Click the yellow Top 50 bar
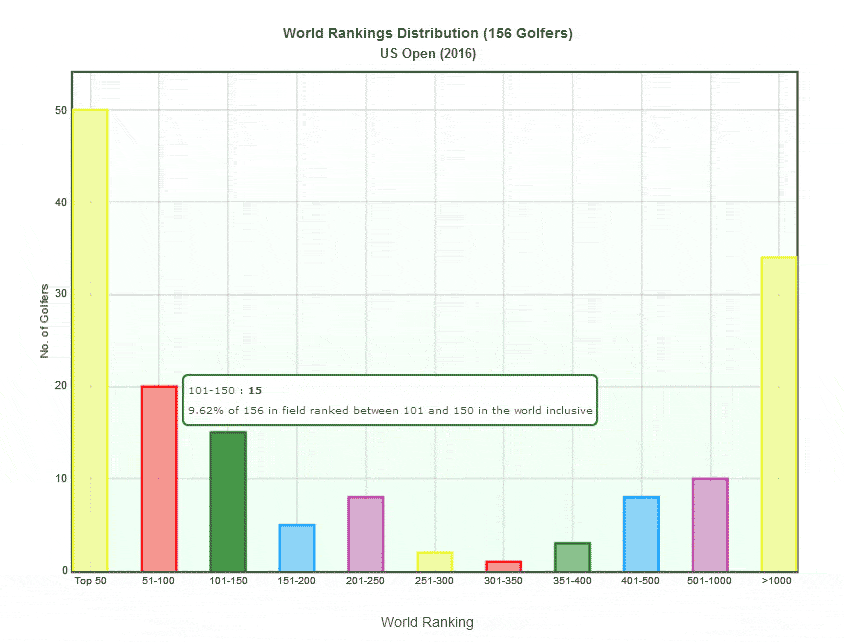The image size is (844, 642). [90, 340]
